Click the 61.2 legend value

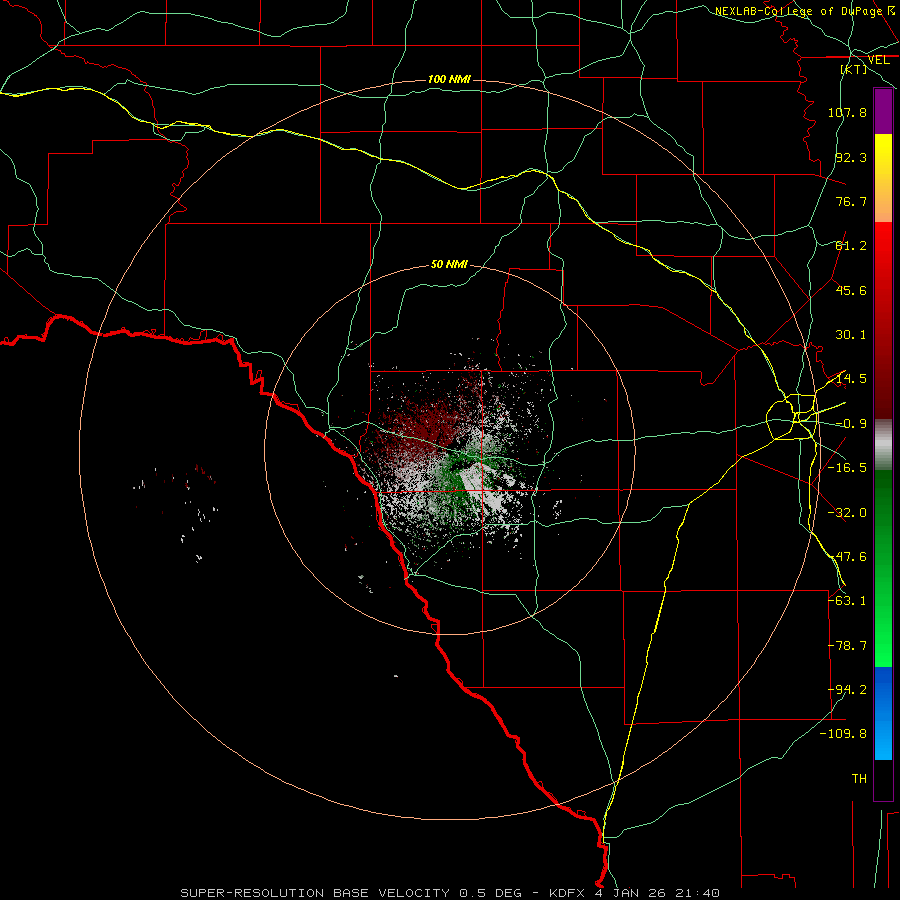coord(851,246)
